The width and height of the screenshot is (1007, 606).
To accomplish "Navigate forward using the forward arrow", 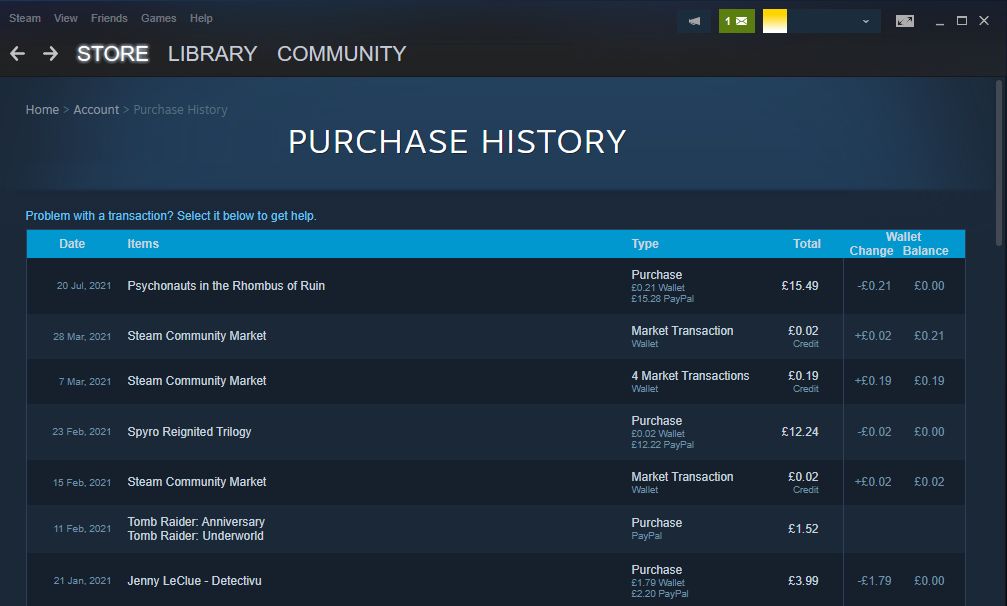I will (48, 53).
